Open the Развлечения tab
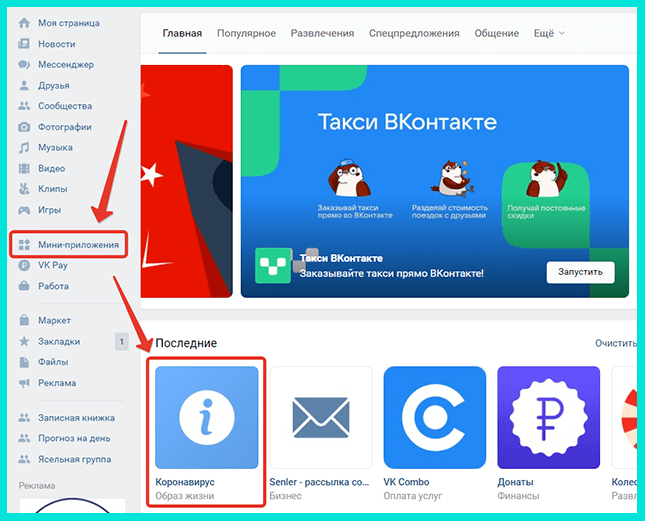The height and width of the screenshot is (521, 645). click(322, 33)
